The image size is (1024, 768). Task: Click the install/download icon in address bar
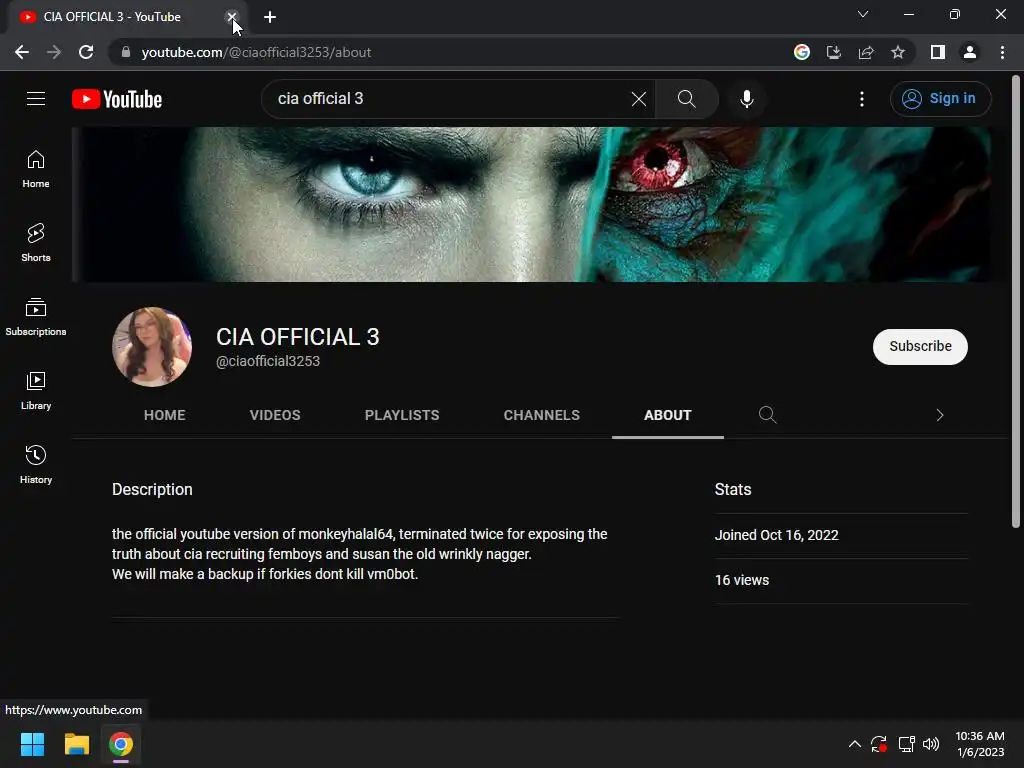[834, 52]
